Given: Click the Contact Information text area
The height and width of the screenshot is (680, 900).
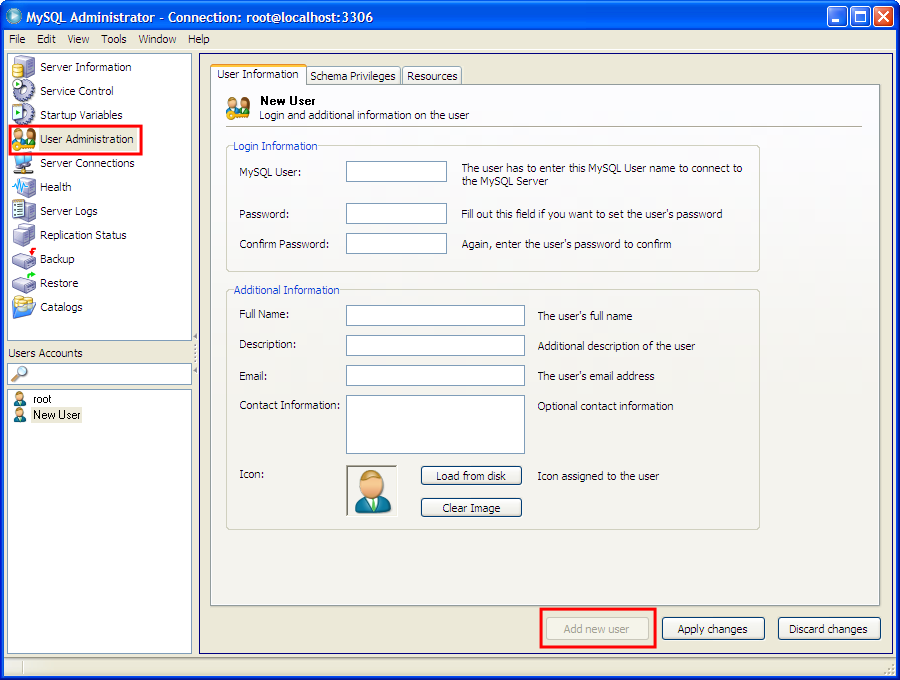Looking at the screenshot, I should pyautogui.click(x=435, y=424).
